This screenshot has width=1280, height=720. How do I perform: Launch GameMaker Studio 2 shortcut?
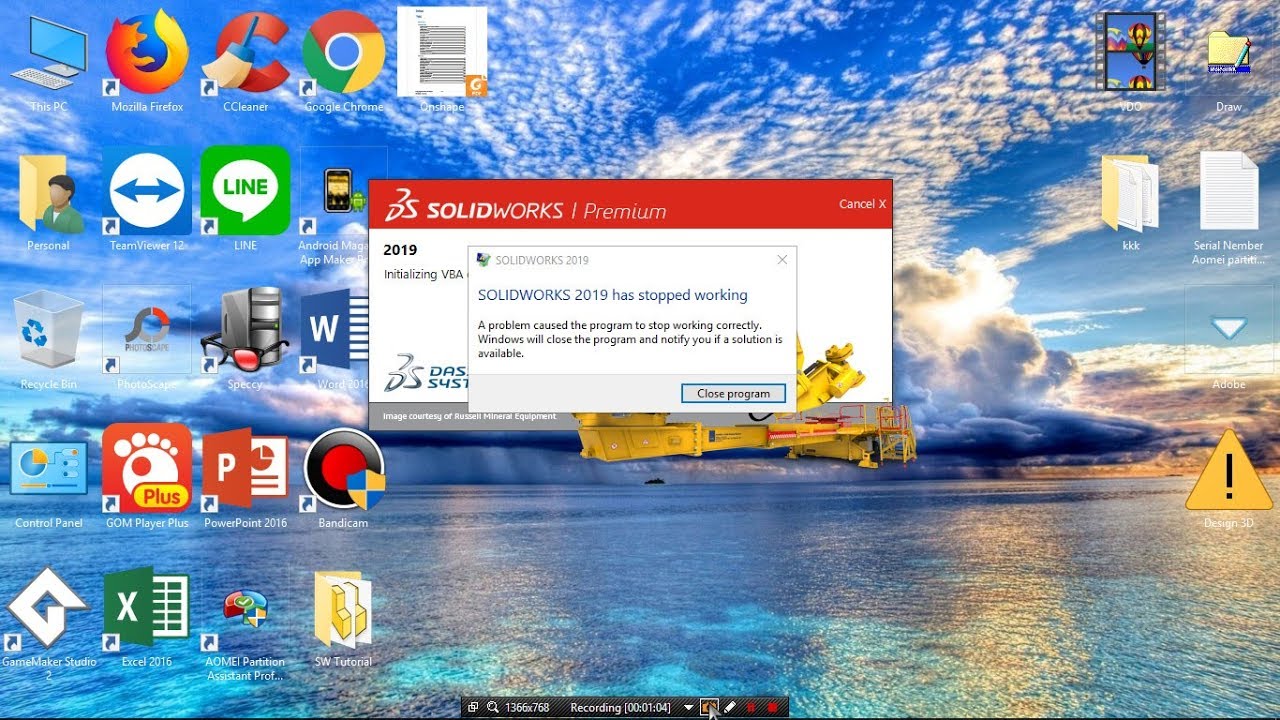pyautogui.click(x=48, y=623)
